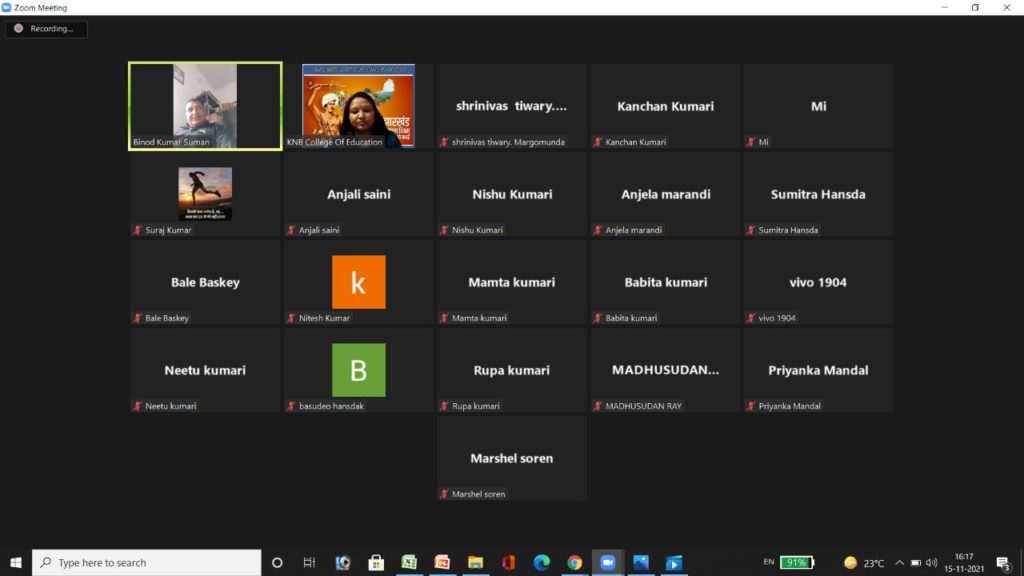
Task: Click muted mic icon next to Marshel soren
Action: point(445,494)
